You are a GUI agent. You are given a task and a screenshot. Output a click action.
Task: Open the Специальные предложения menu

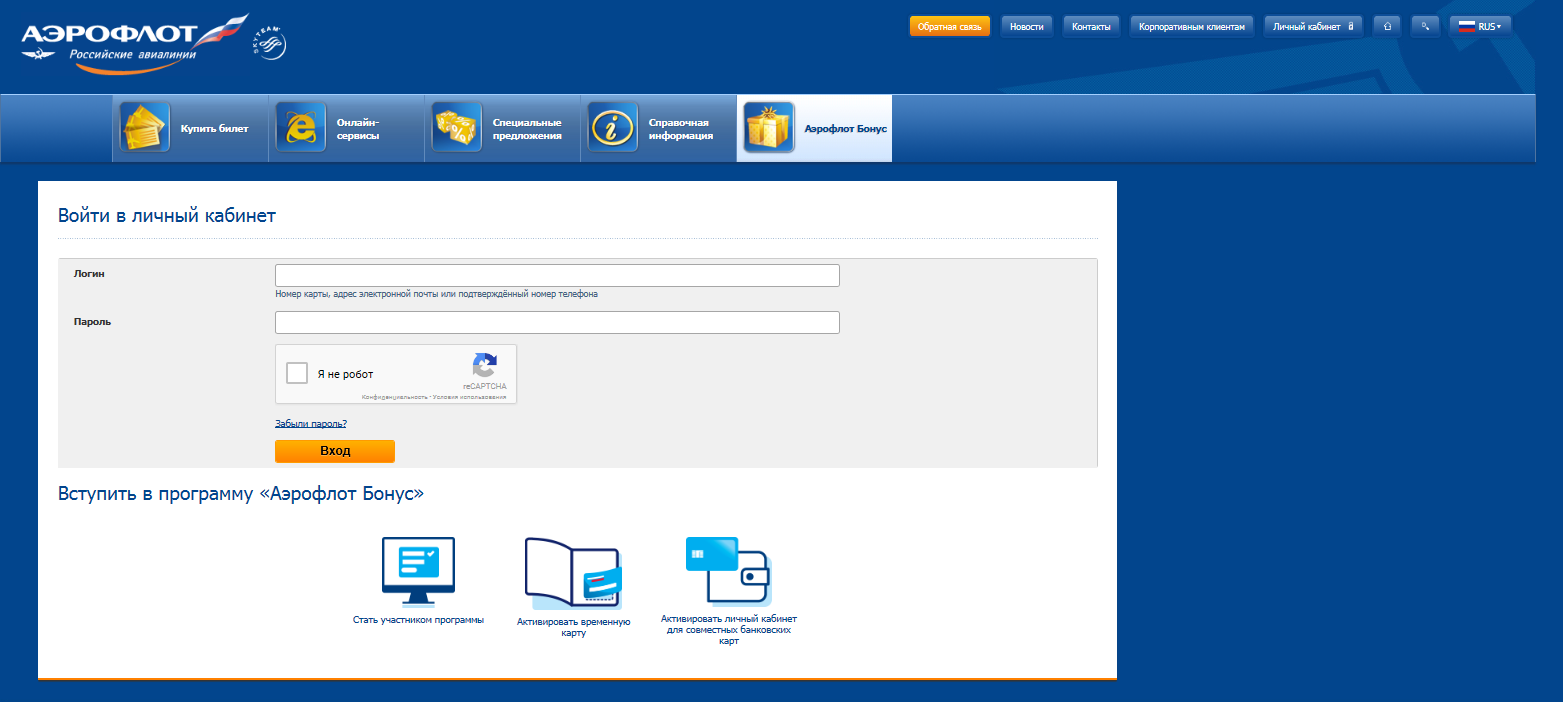502,128
